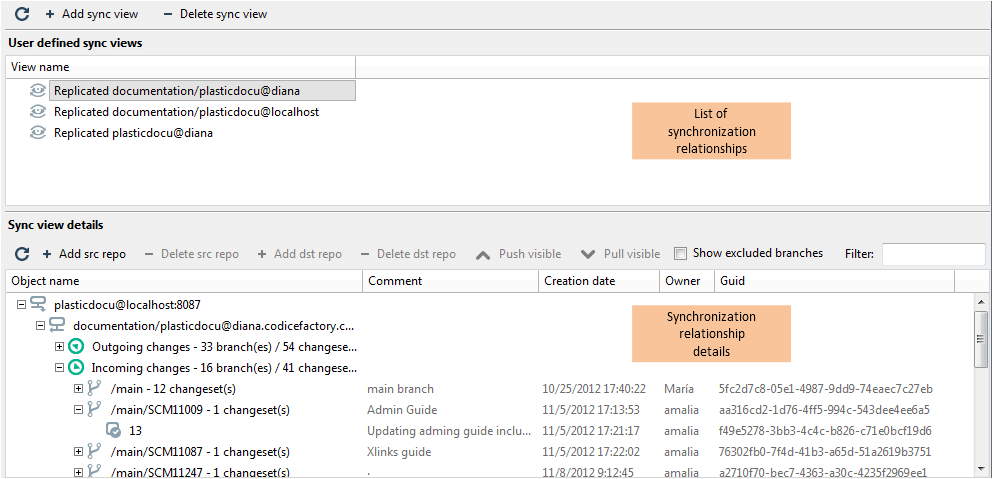This screenshot has width=992, height=479.
Task: Click changeset icon of changeset 13
Action: 114,430
